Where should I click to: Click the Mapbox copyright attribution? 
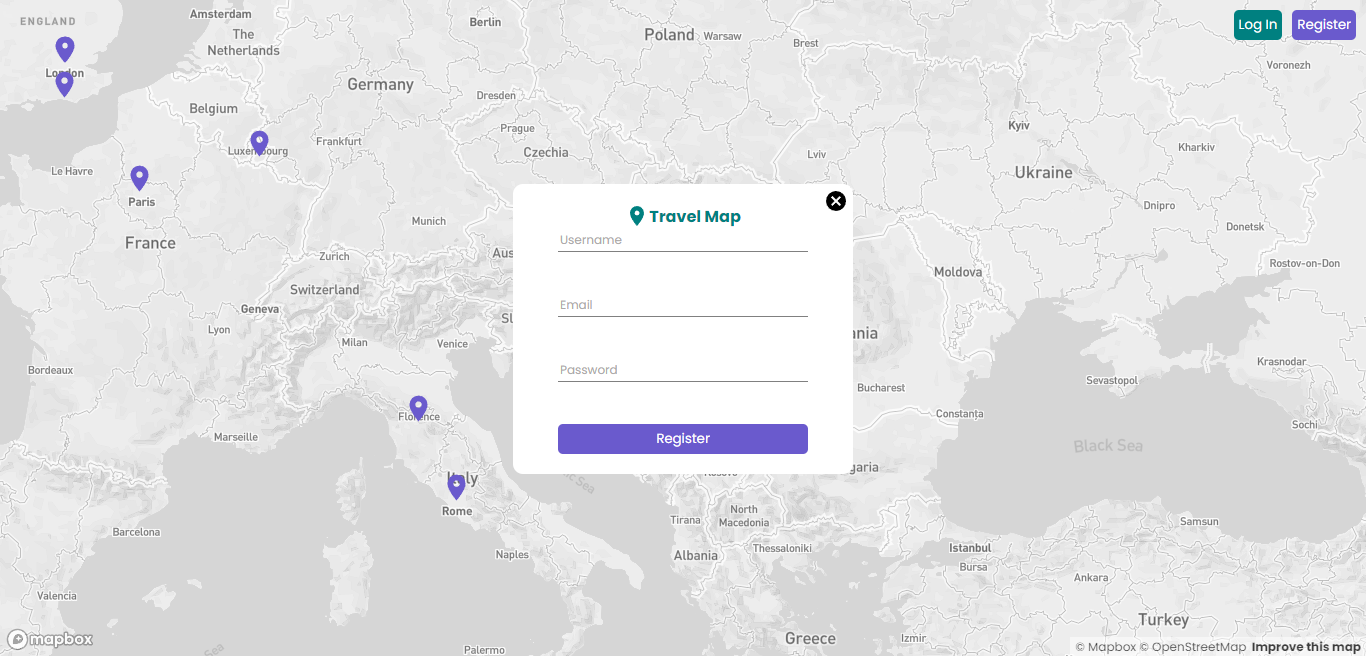pos(1106,646)
